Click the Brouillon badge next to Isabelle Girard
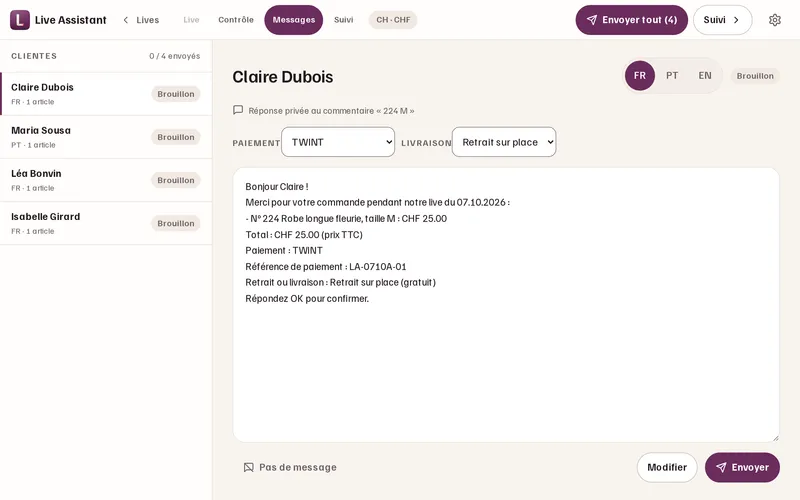Screen dimensions: 800x500 coord(176,223)
